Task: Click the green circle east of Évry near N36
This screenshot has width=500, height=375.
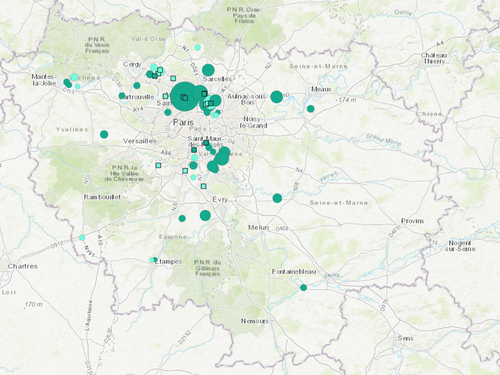Action: [277, 198]
